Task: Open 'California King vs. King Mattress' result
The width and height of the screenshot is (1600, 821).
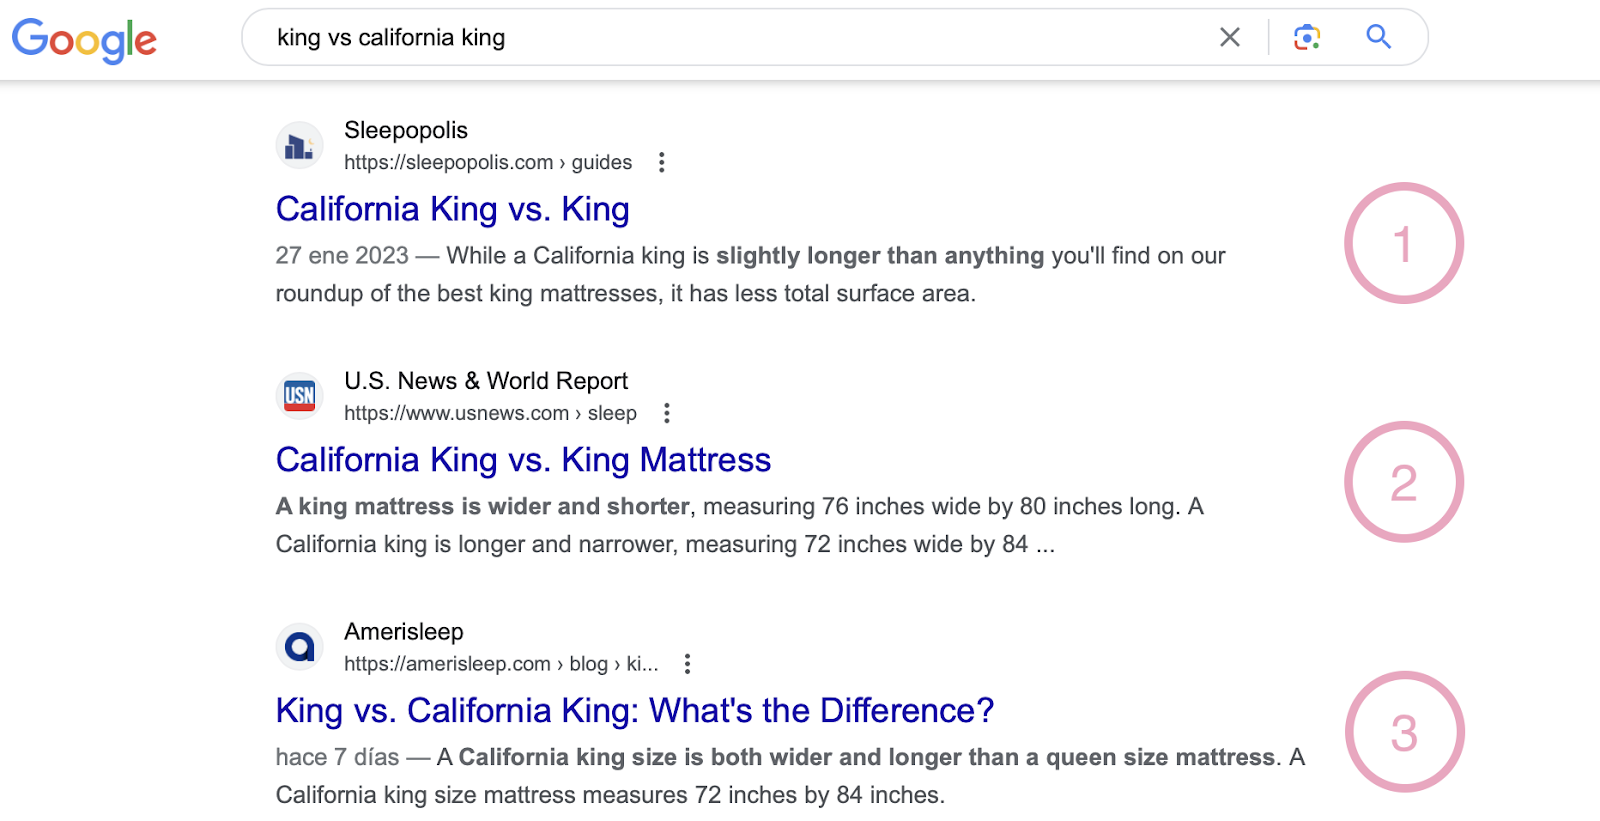Action: pos(523,460)
